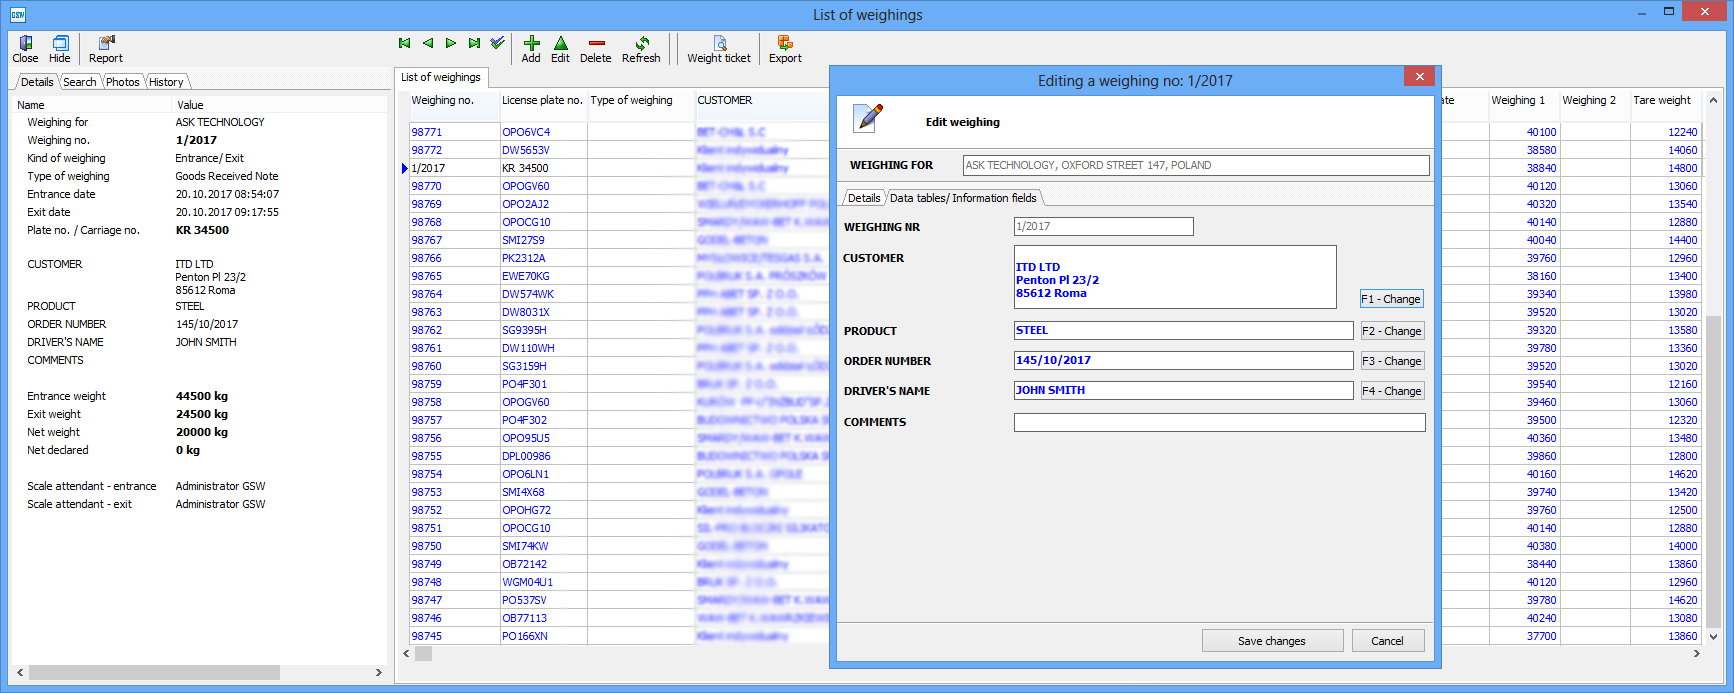Jump to first record navigation arrow
The width and height of the screenshot is (1734, 693).
404,43
